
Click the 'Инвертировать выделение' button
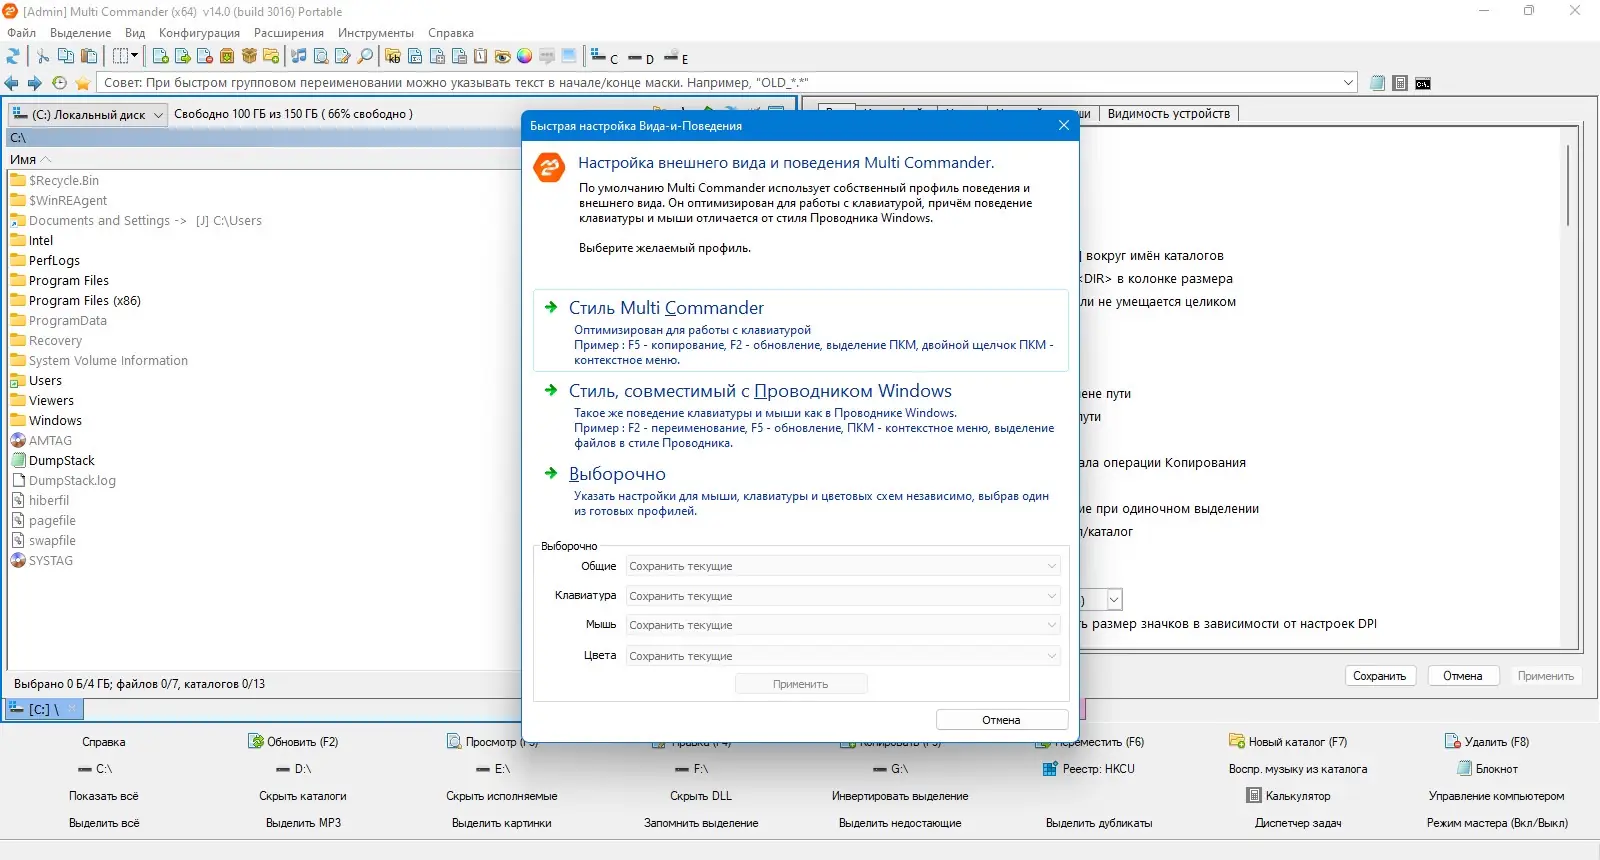(x=900, y=796)
